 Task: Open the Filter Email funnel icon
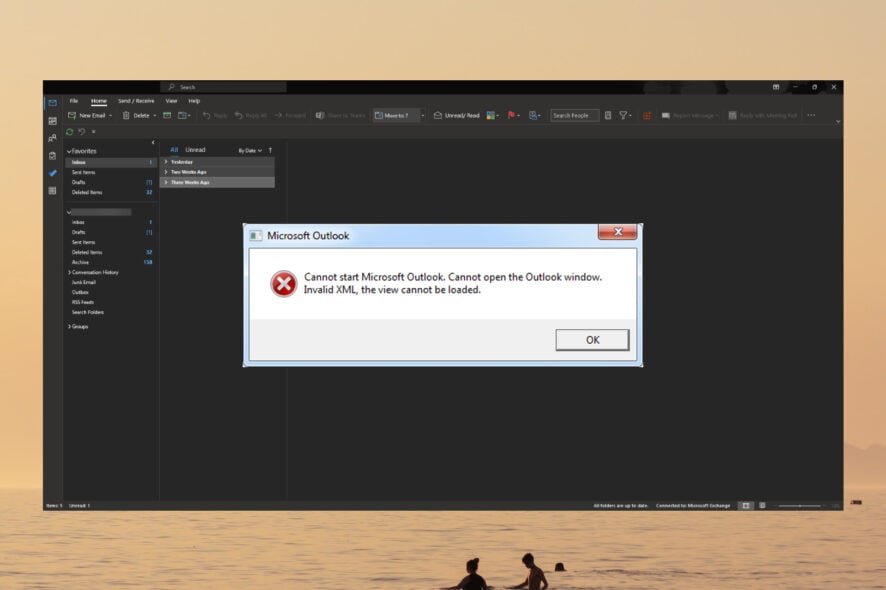[625, 115]
